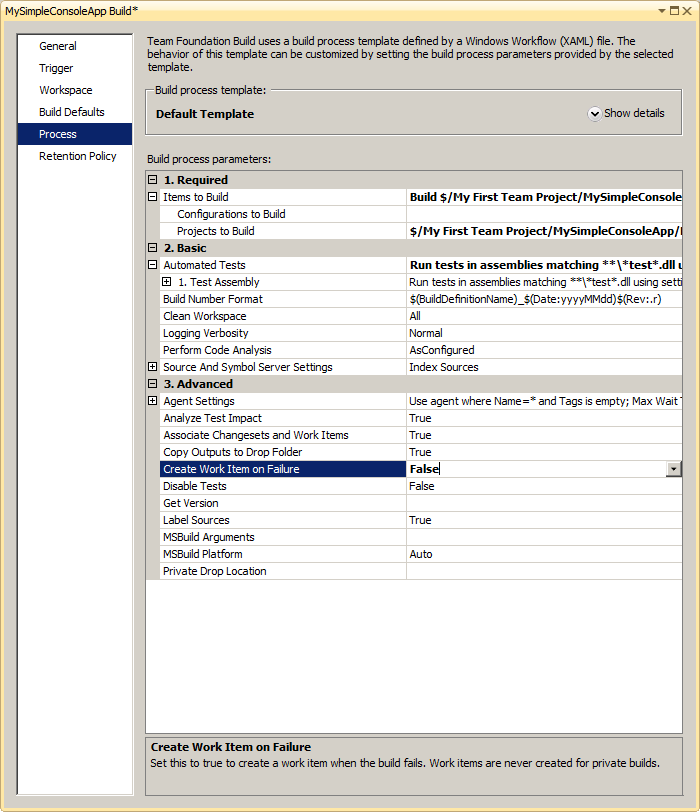Show details of the Default Template
This screenshot has height=812, width=700.
pos(626,113)
